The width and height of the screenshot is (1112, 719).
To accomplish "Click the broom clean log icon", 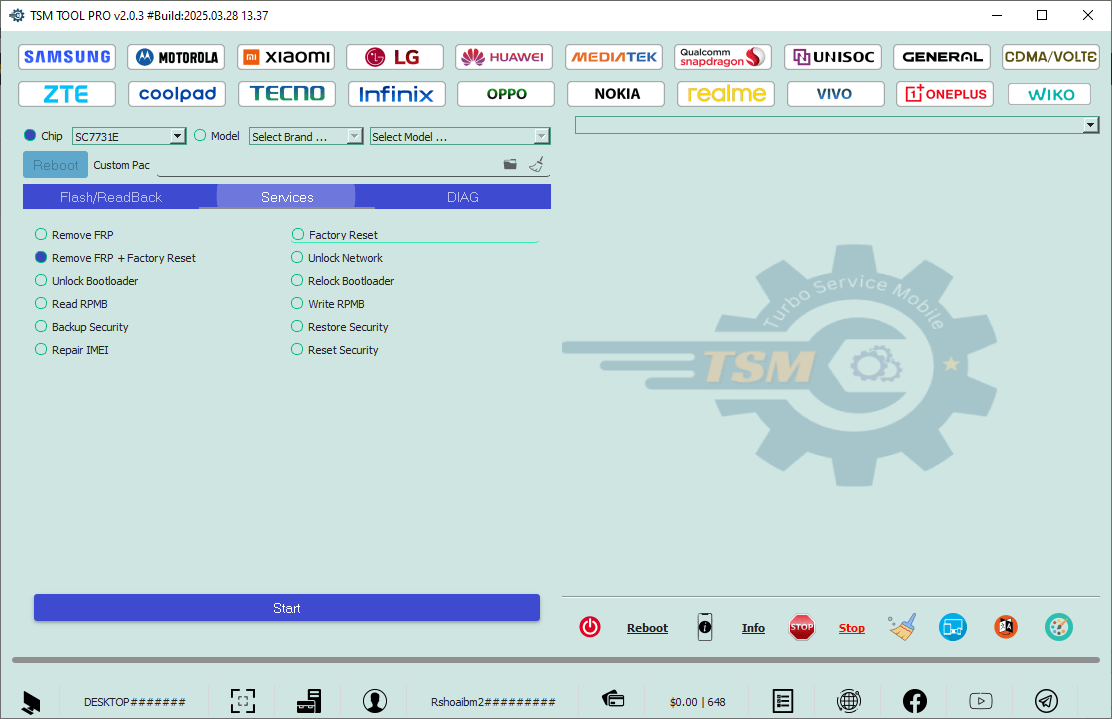I will pyautogui.click(x=902, y=627).
